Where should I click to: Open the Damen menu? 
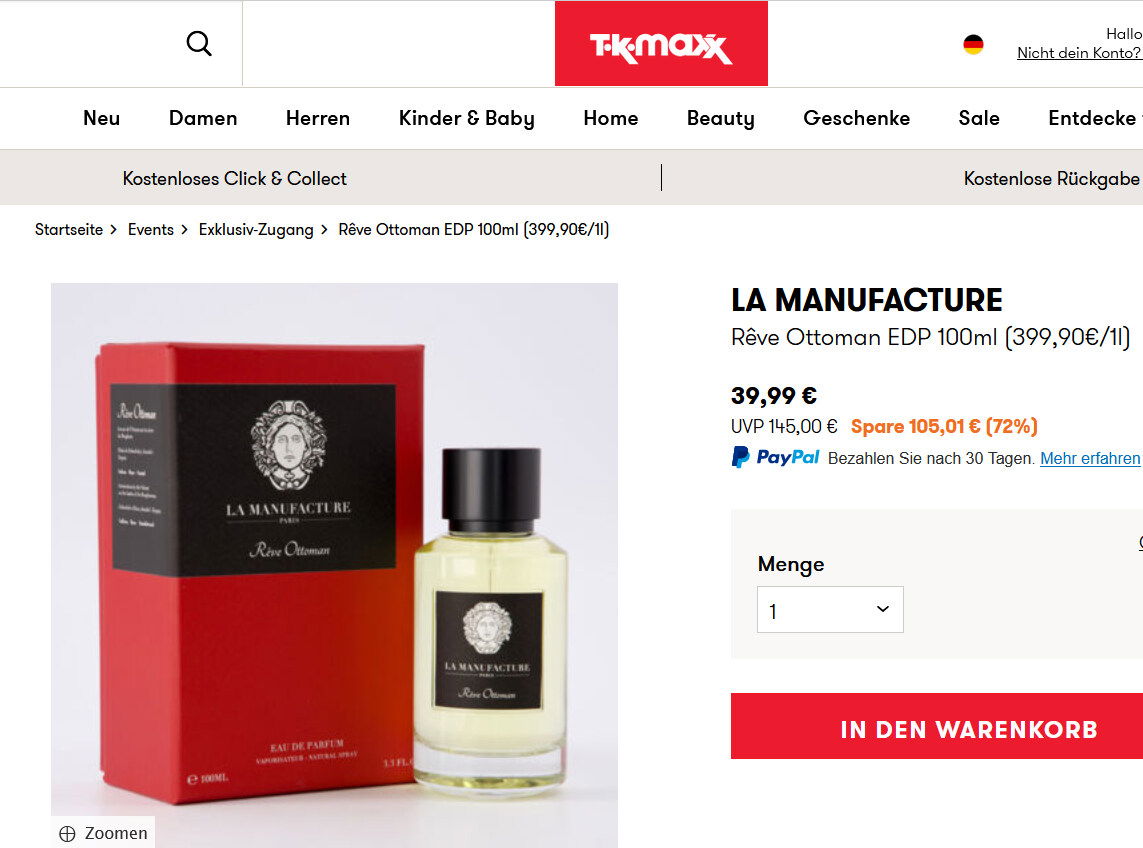[203, 118]
